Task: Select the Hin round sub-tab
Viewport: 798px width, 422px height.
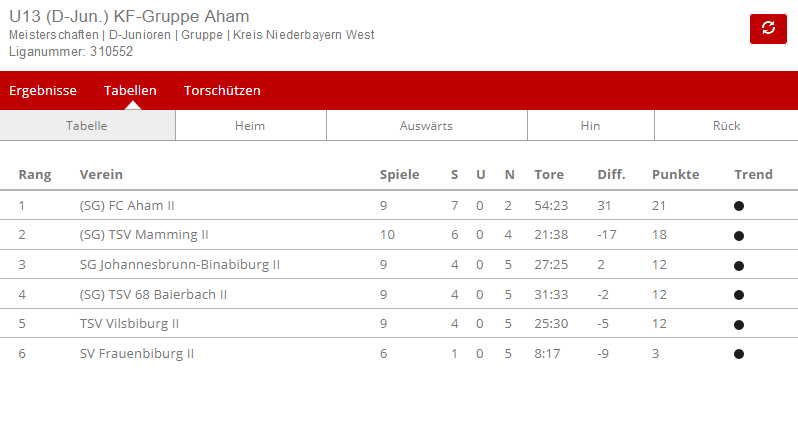Action: [590, 126]
